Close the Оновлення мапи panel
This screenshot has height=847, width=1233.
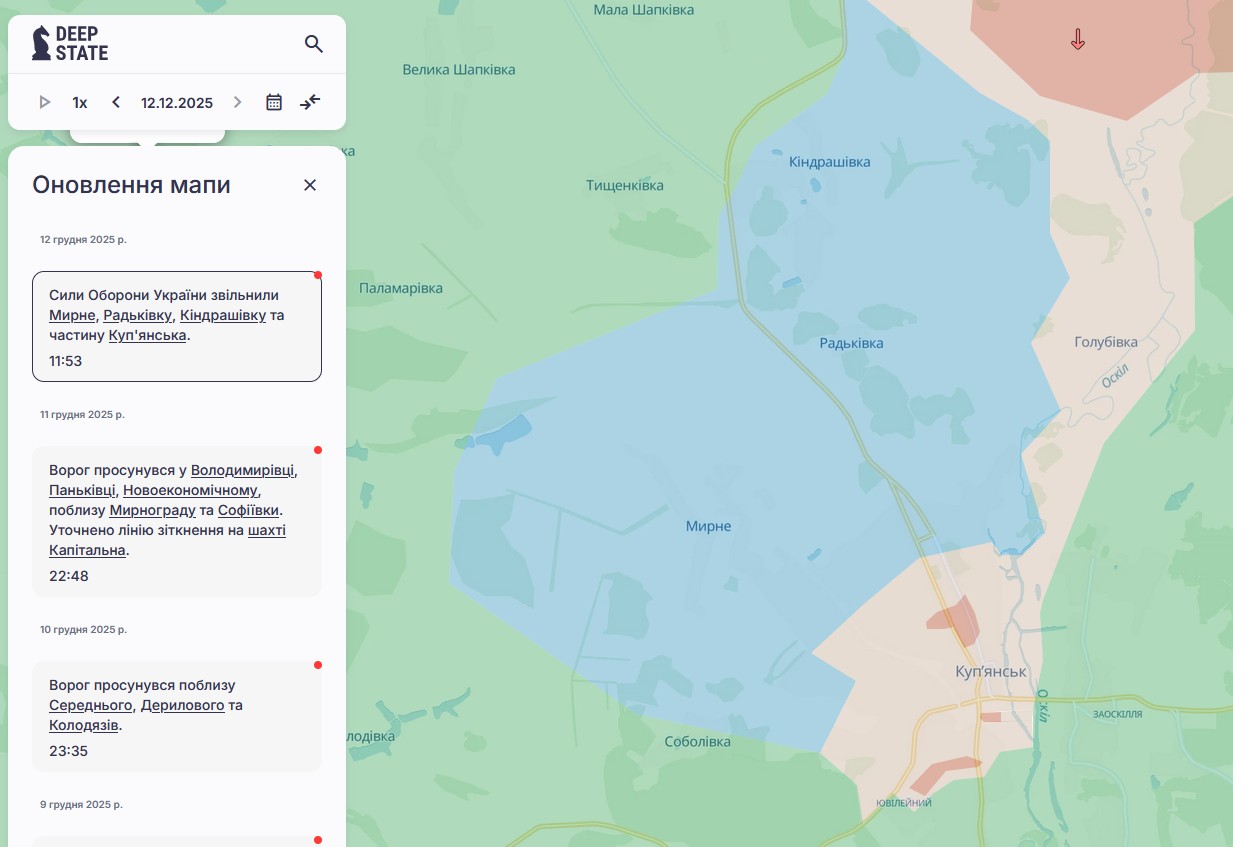[310, 185]
